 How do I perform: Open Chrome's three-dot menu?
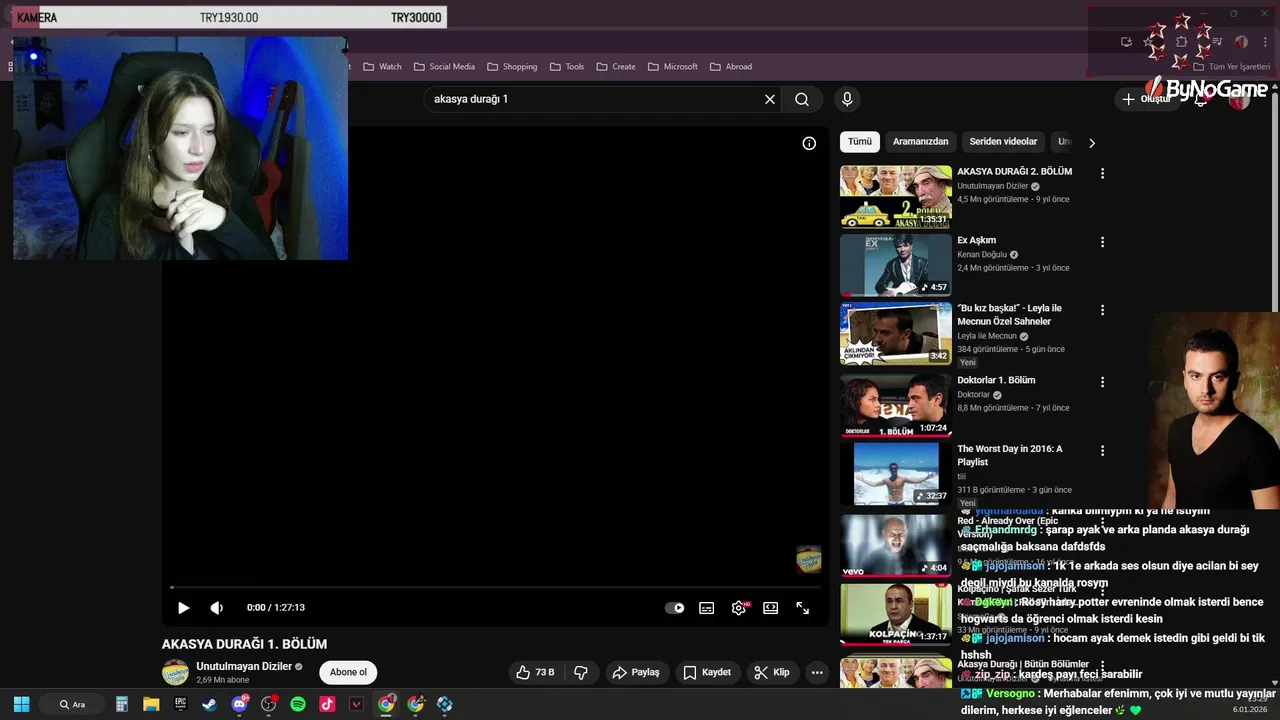[x=1266, y=42]
